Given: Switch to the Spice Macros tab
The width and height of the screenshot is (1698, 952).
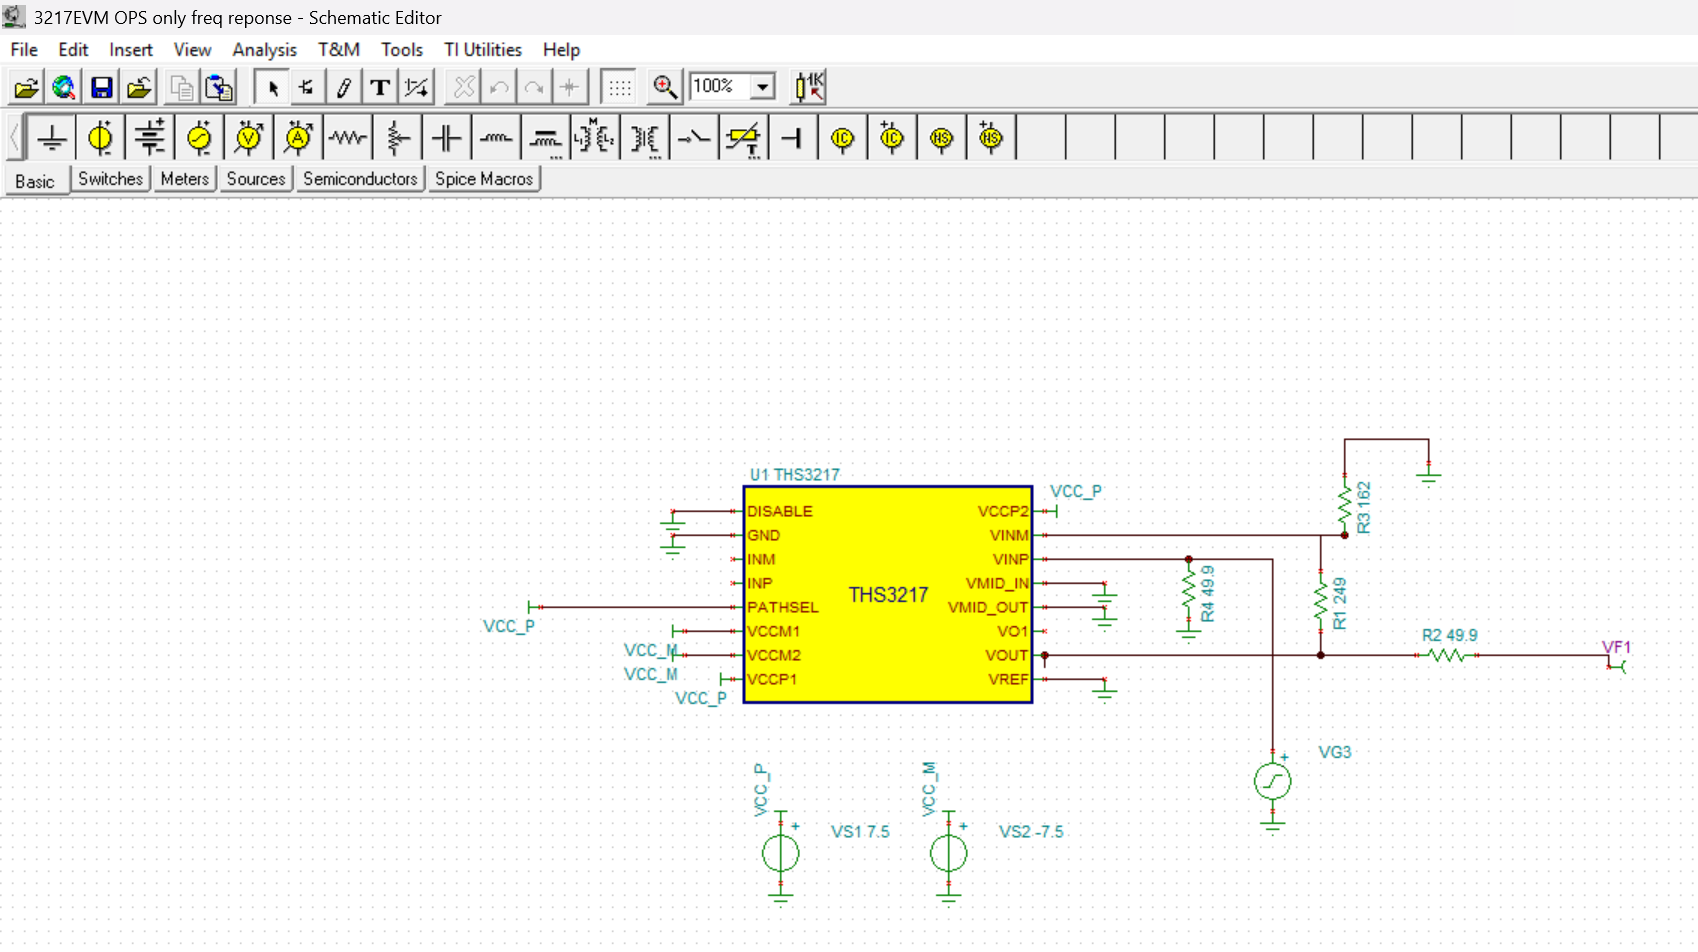Looking at the screenshot, I should (x=484, y=179).
